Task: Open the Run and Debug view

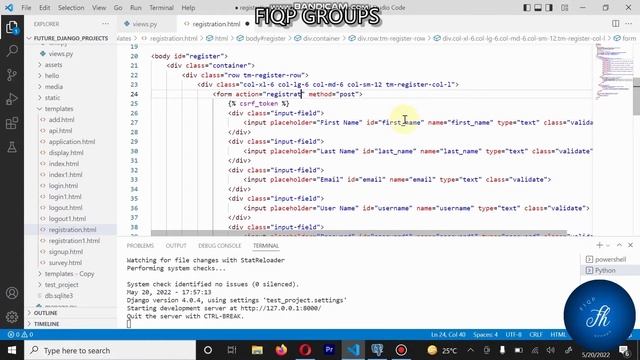Action: (12, 99)
